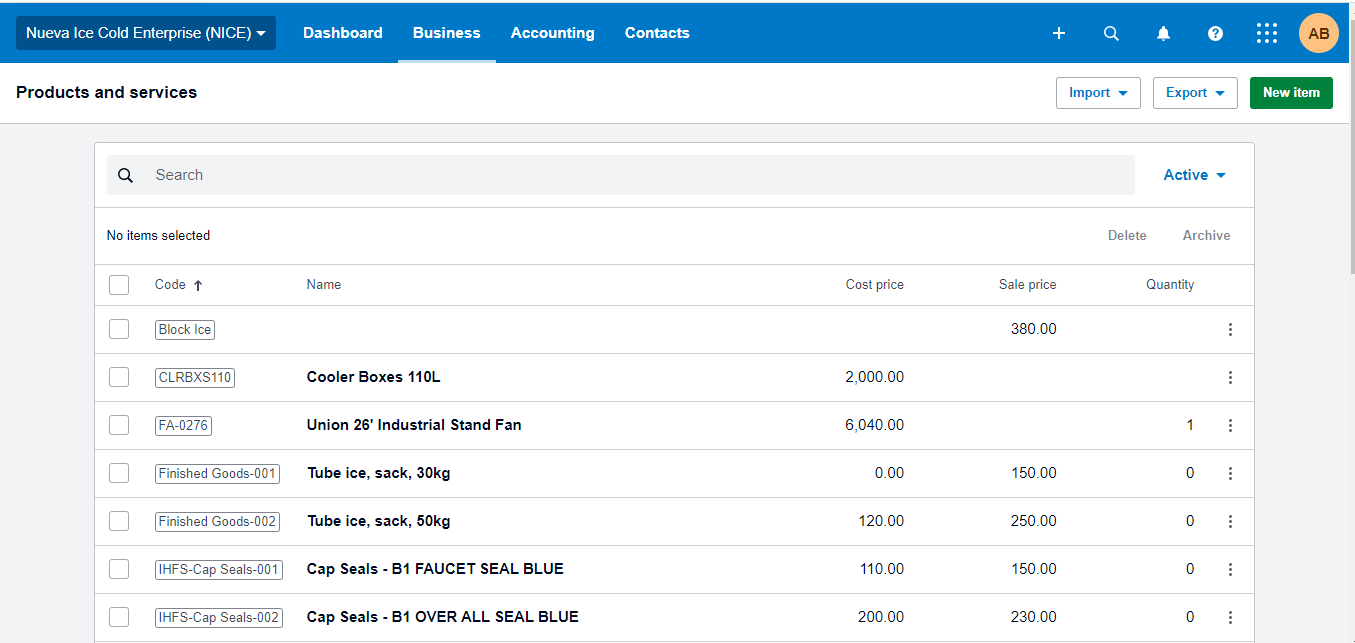
Task: Expand the Import dropdown
Action: [x=1098, y=92]
